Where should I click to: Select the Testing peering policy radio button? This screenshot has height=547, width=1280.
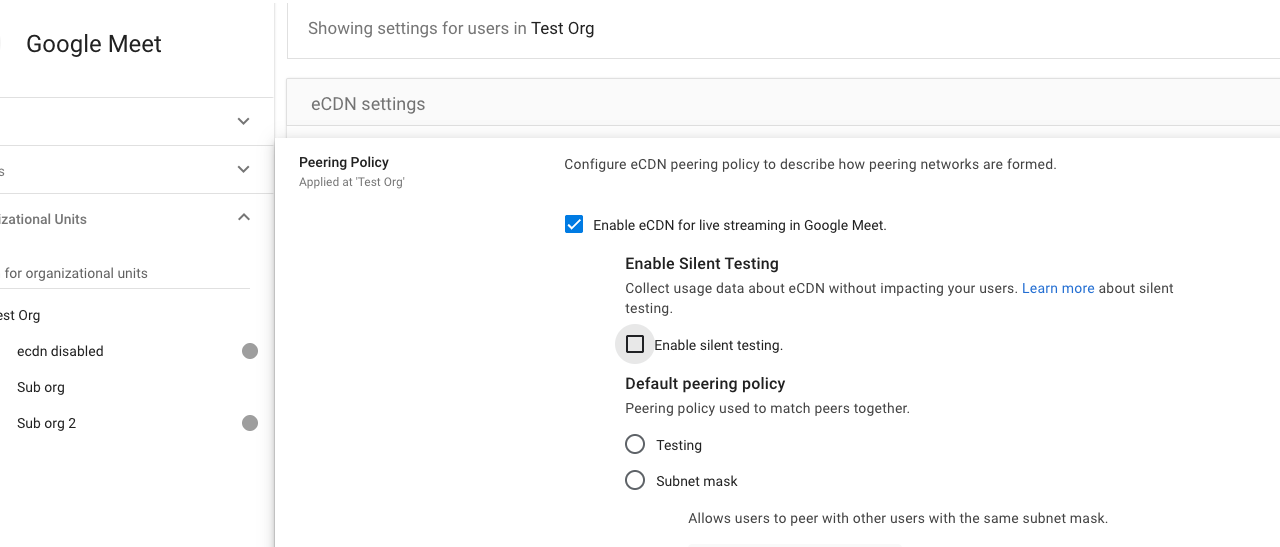[635, 444]
